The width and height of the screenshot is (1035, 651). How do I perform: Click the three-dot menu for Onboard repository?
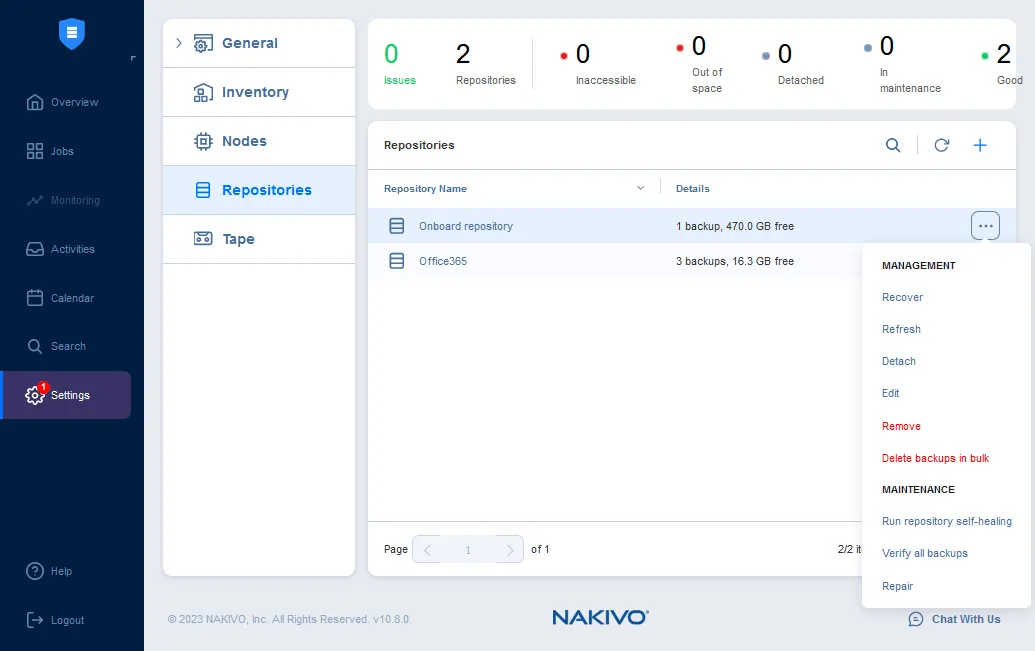pos(985,226)
